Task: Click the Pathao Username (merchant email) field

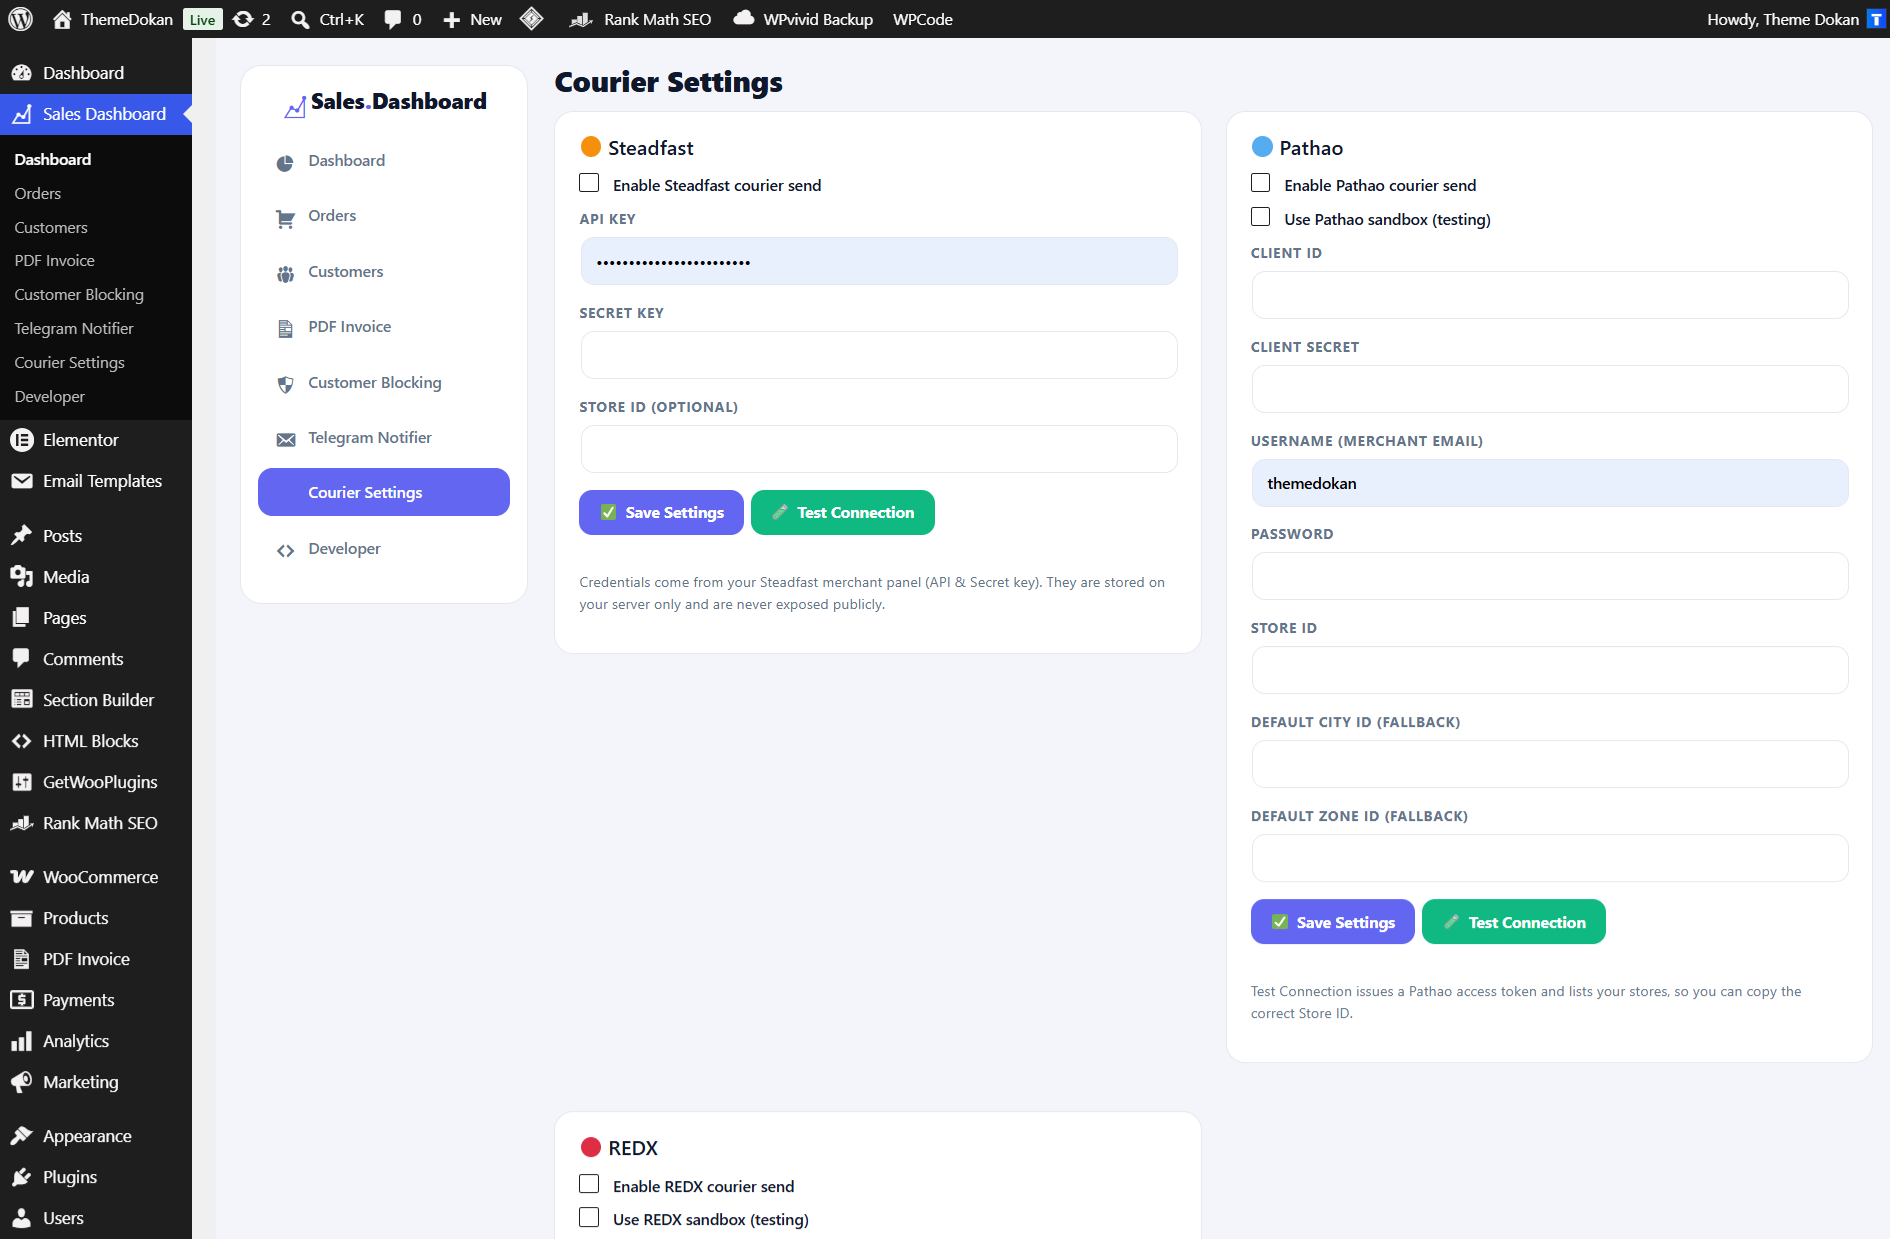Action: click(1550, 483)
